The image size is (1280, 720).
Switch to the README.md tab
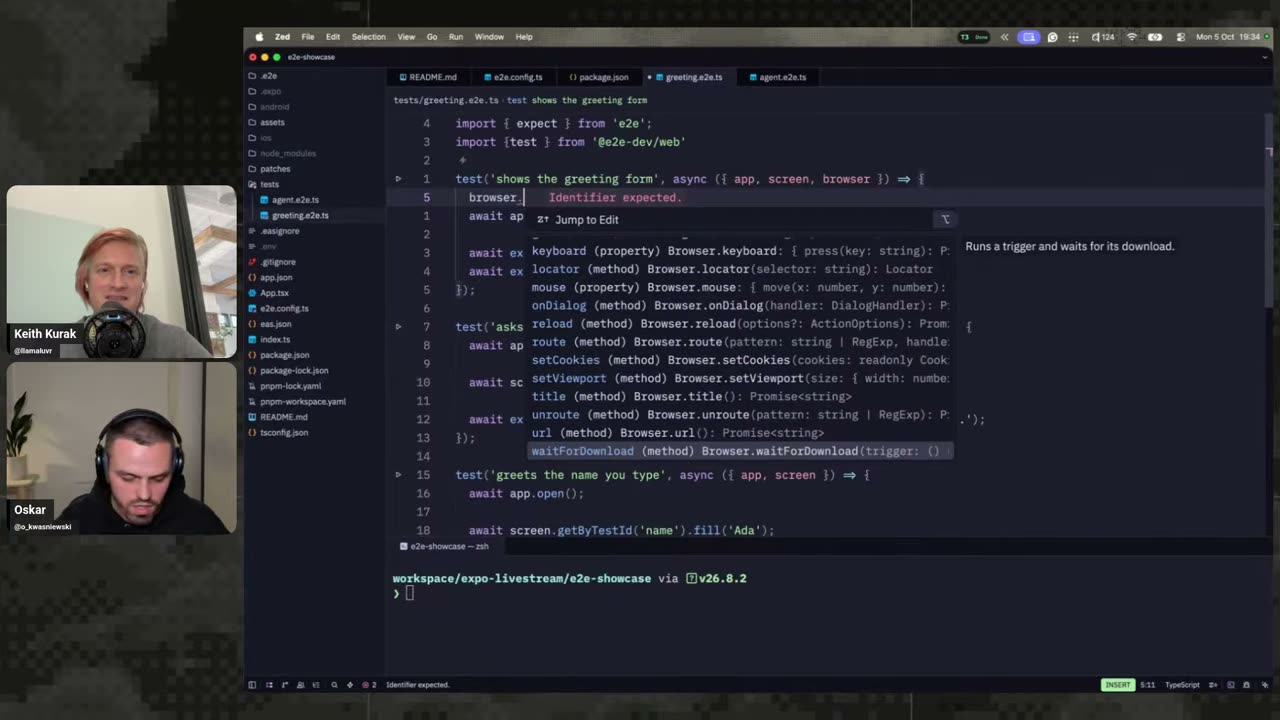[x=427, y=77]
